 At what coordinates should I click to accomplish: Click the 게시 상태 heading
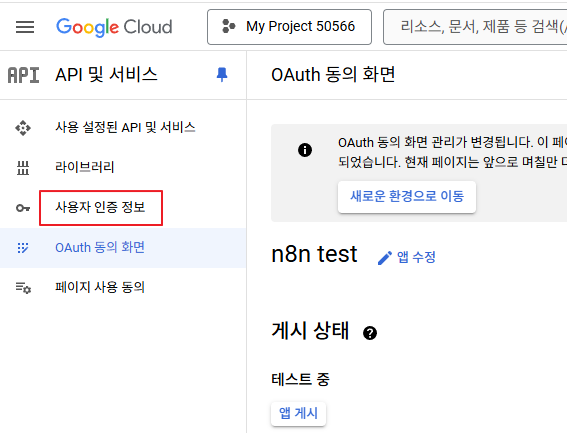[310, 331]
